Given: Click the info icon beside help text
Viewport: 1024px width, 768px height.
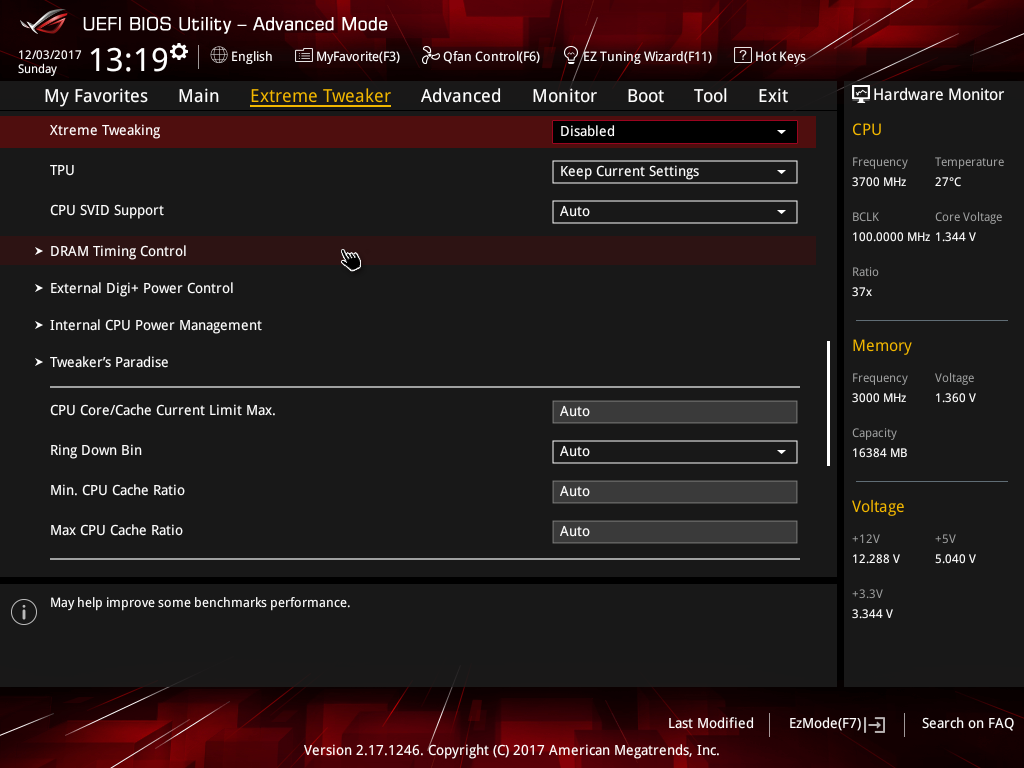Looking at the screenshot, I should coord(24,612).
